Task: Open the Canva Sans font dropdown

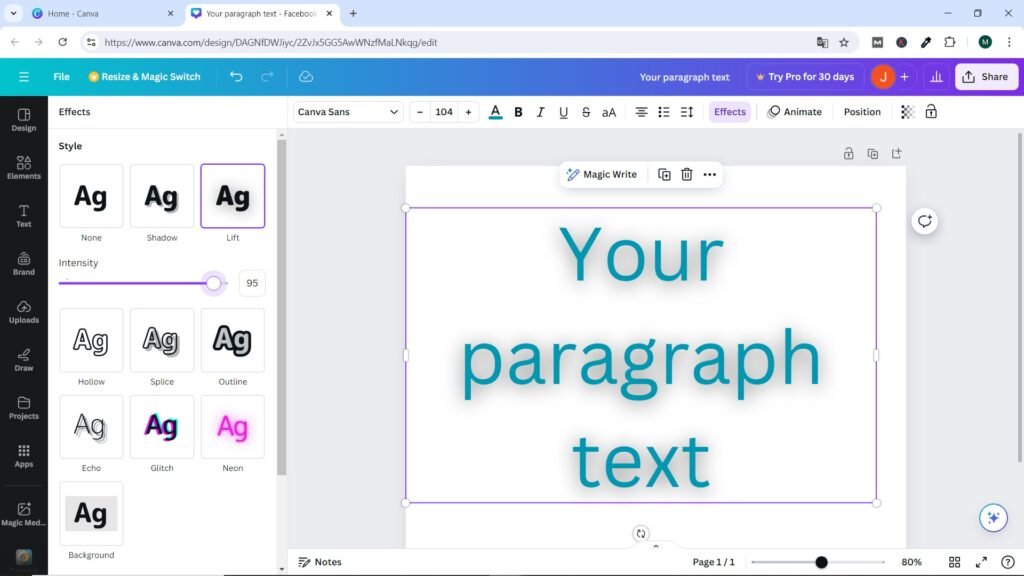Action: tap(347, 111)
